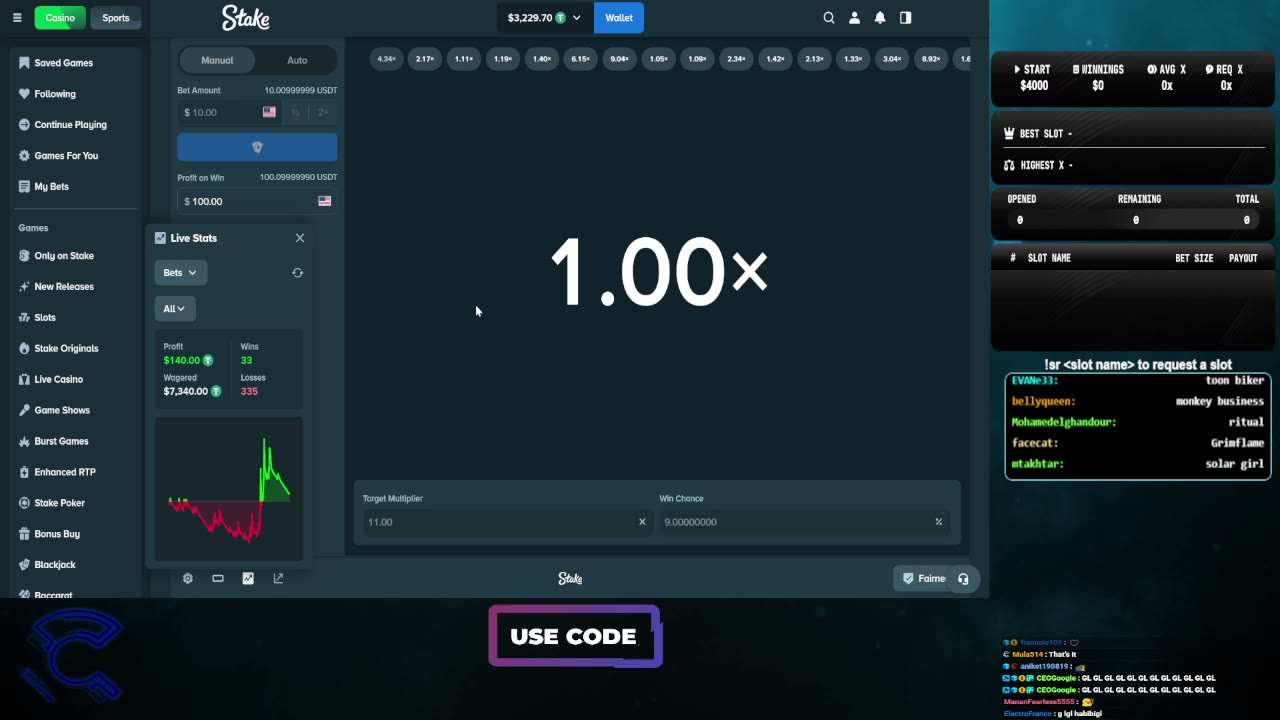Viewport: 1280px width, 720px height.
Task: Click the $7,340.00 wagered value
Action: click(186, 391)
